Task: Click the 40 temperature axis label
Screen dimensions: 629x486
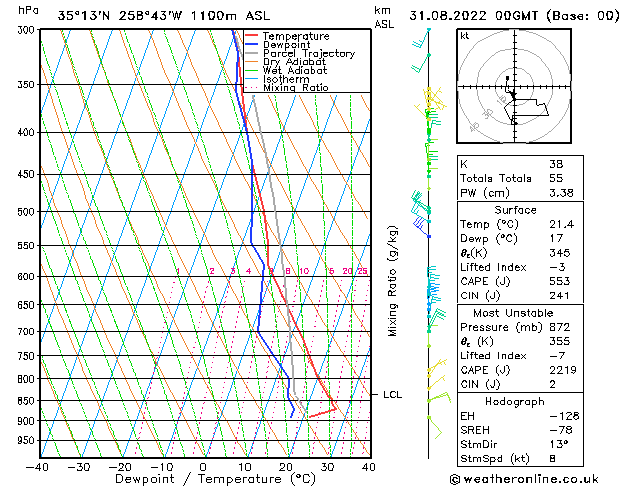Action: (369, 467)
